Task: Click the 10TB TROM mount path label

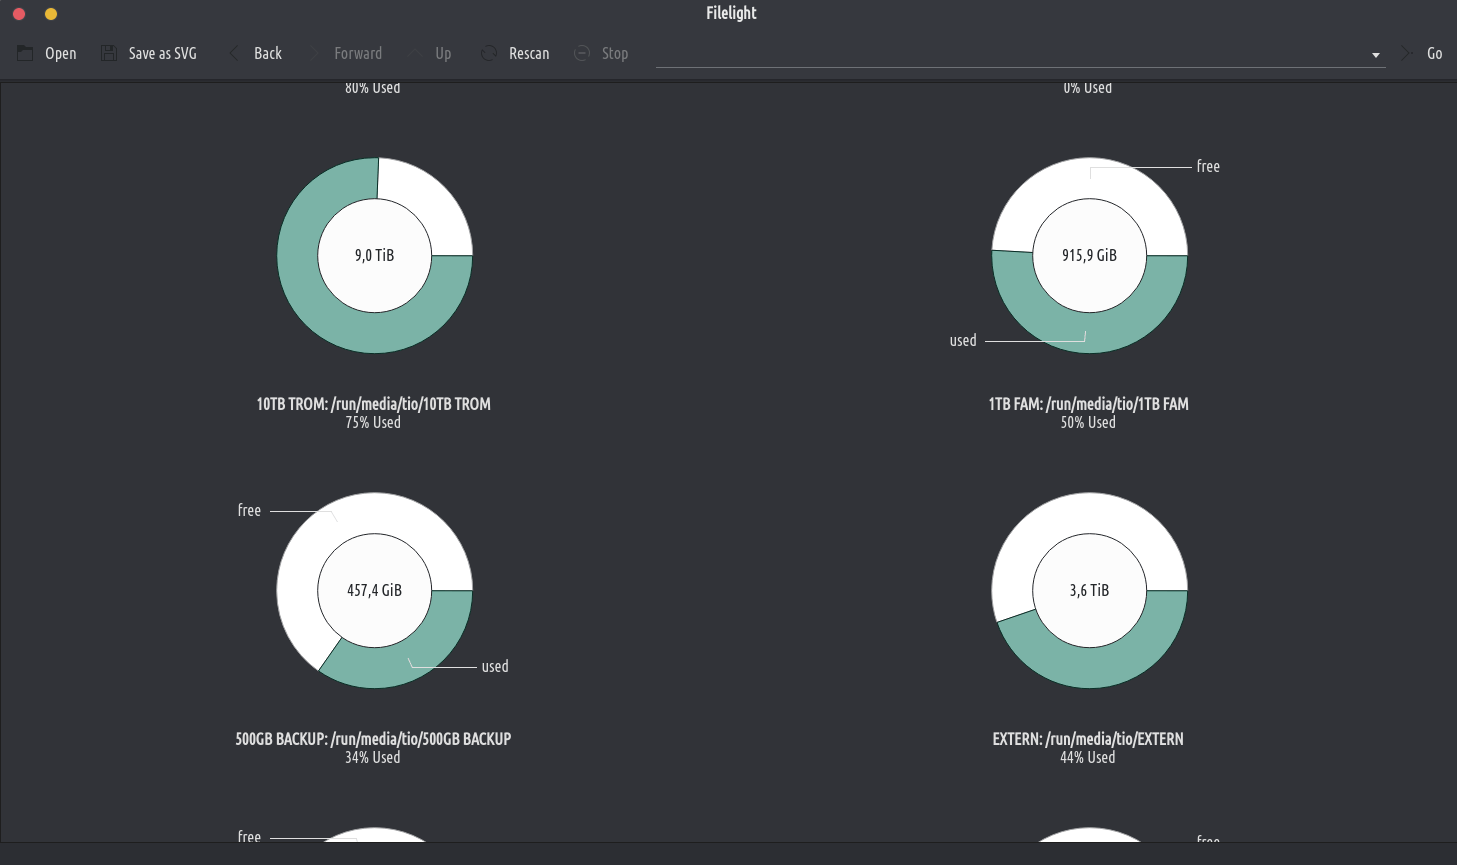Action: point(373,404)
